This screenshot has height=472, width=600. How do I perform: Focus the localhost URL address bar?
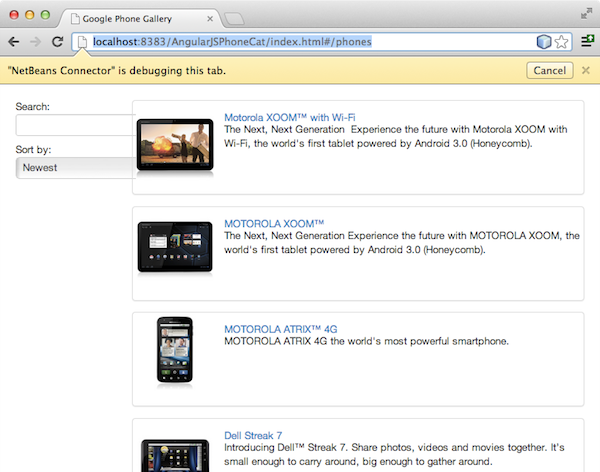coord(300,42)
